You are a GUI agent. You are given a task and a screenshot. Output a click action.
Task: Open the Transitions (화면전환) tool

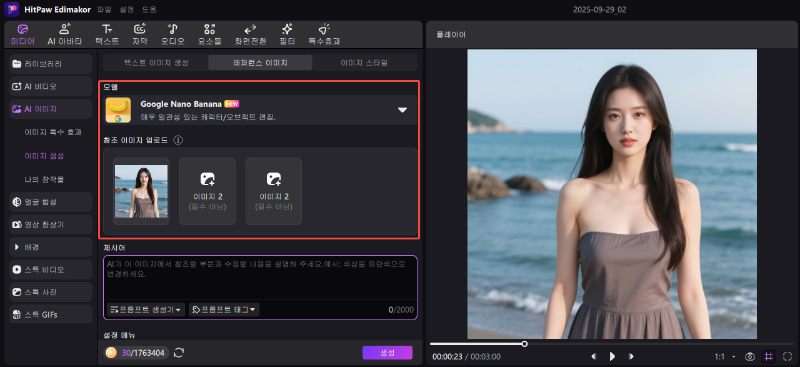tap(250, 35)
